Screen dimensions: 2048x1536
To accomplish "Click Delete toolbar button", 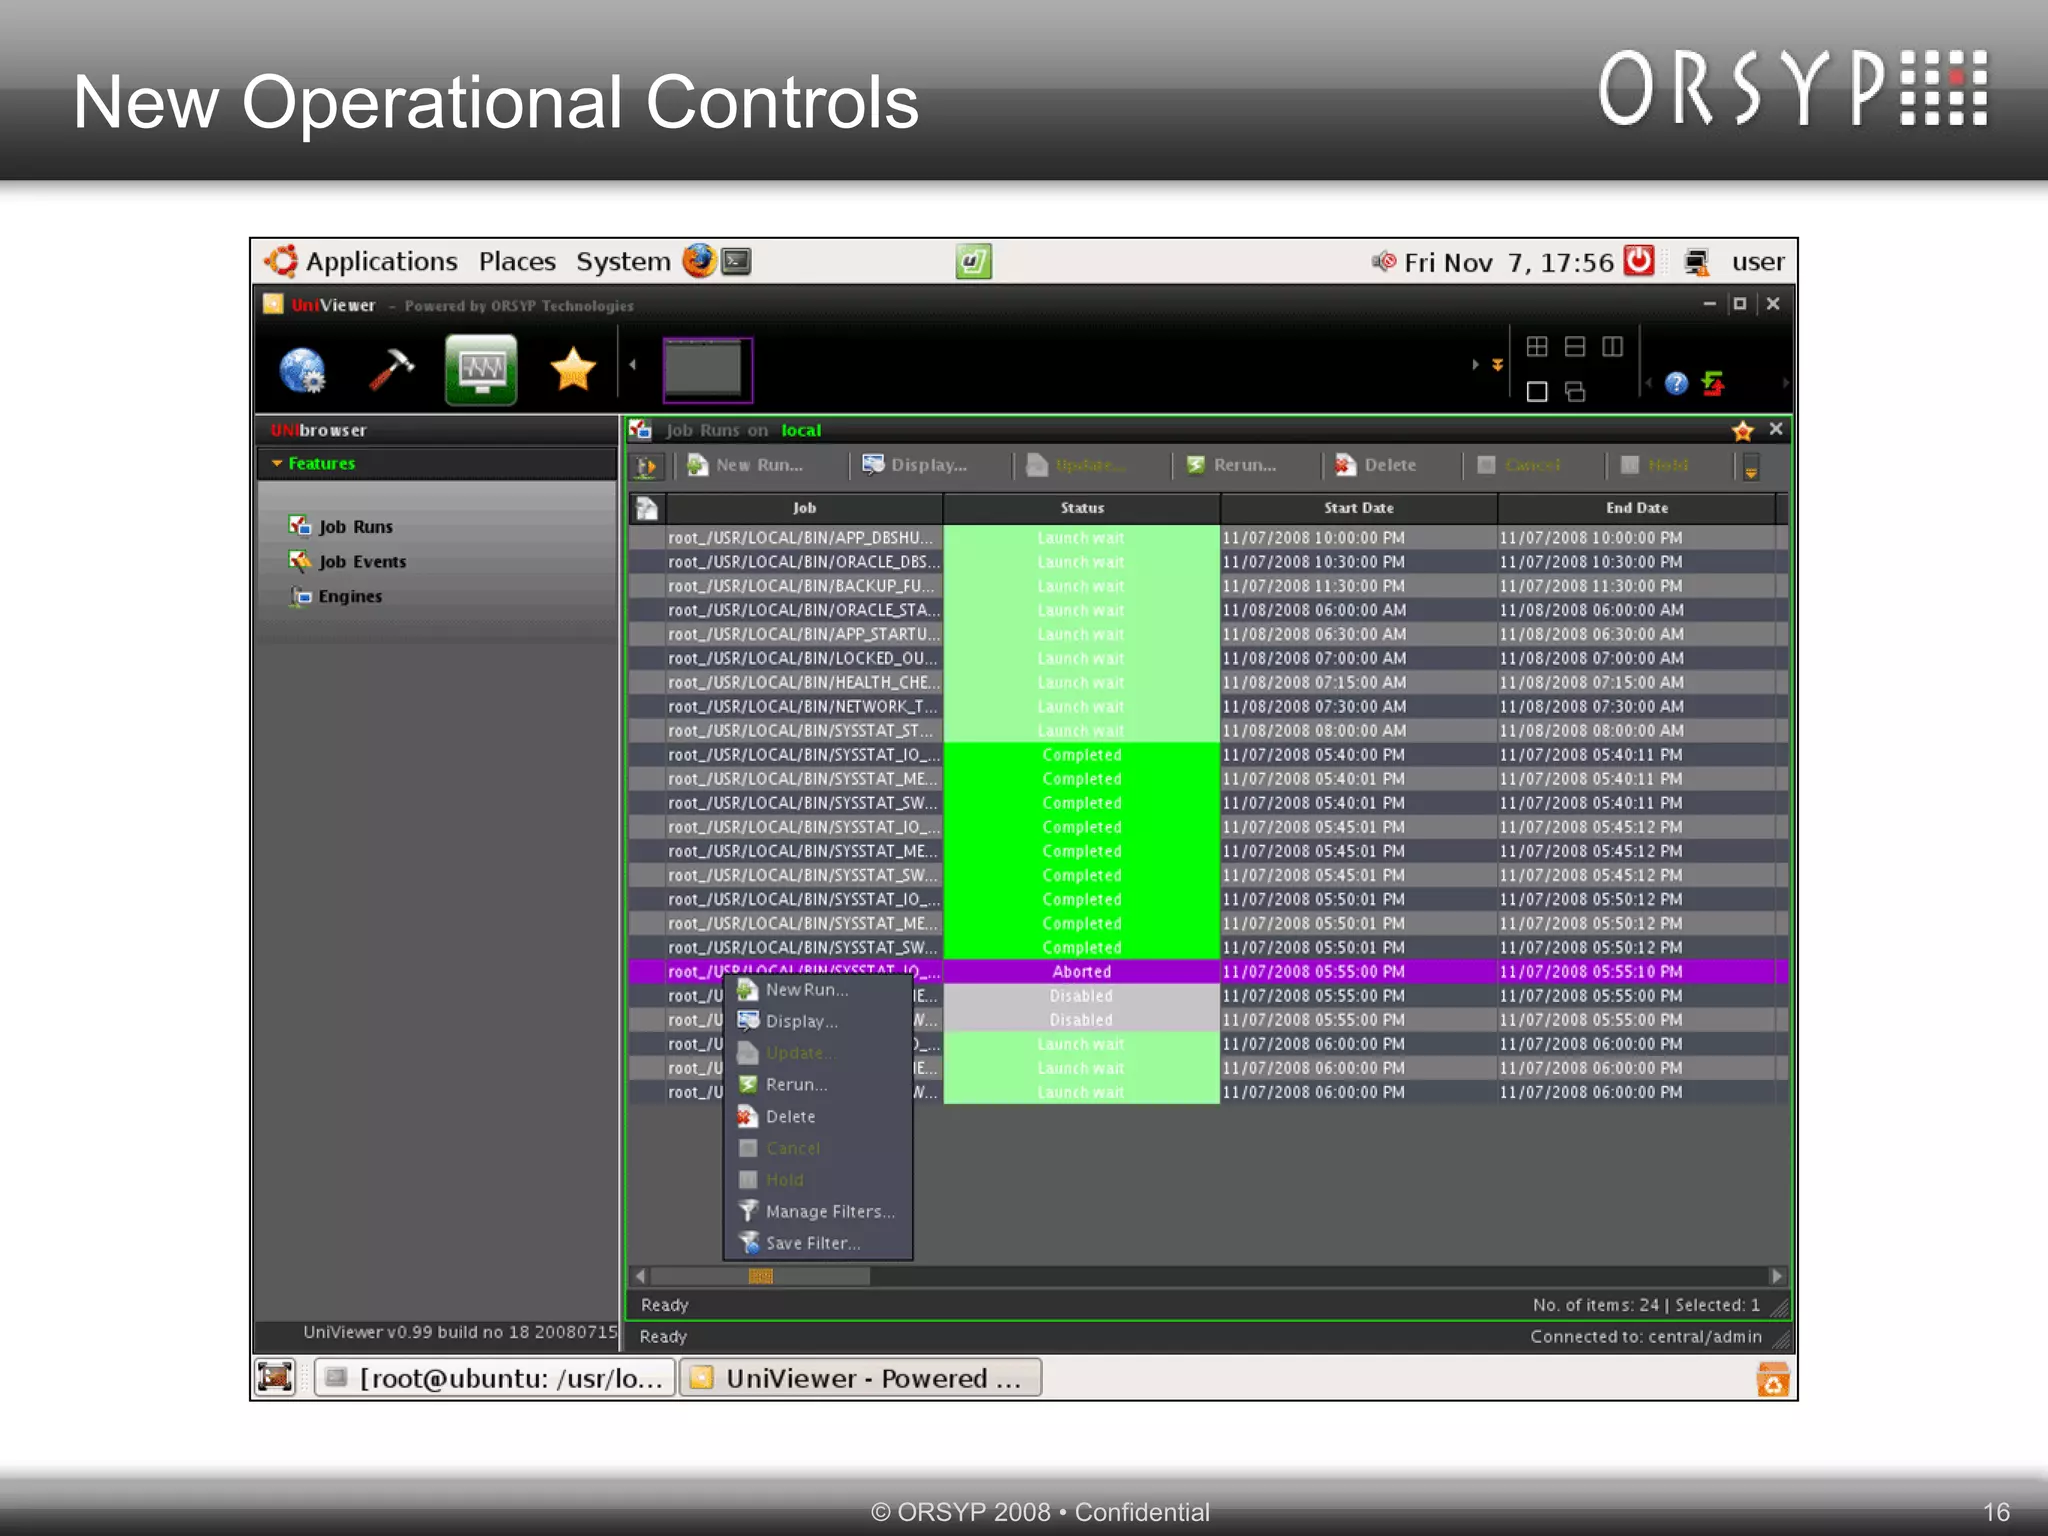I will 1376,465.
